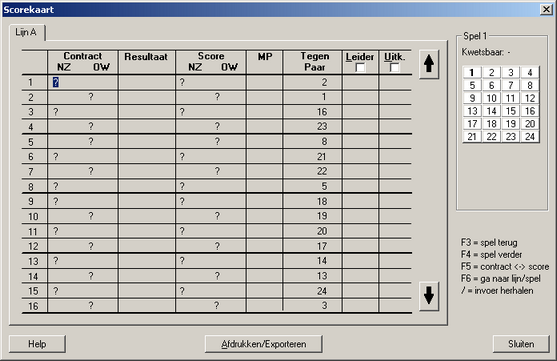Select spel 7 in the Spel grid
The width and height of the screenshot is (557, 361).
click(511, 85)
